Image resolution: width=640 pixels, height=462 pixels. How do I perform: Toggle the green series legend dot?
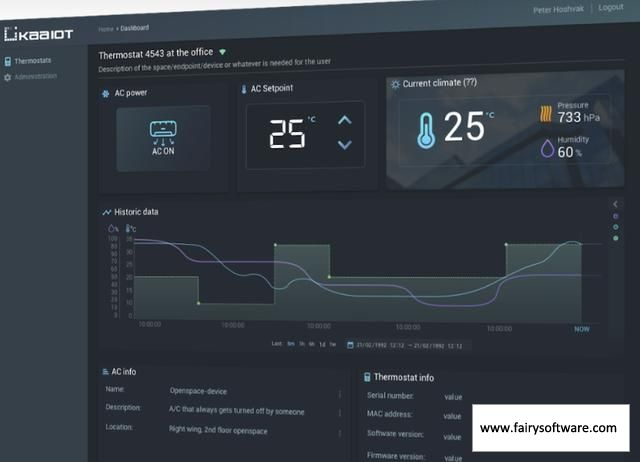(x=616, y=238)
